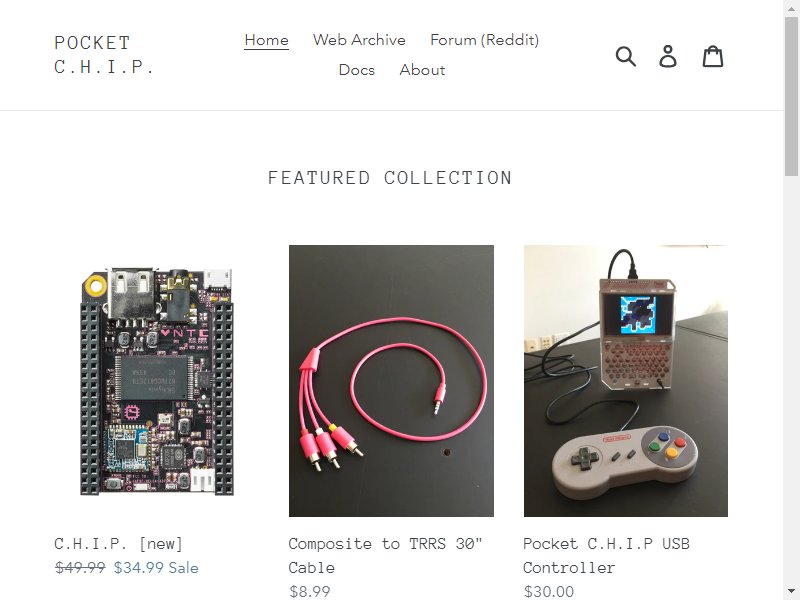Go to the Web Archive page
The image size is (800, 600).
(359, 40)
